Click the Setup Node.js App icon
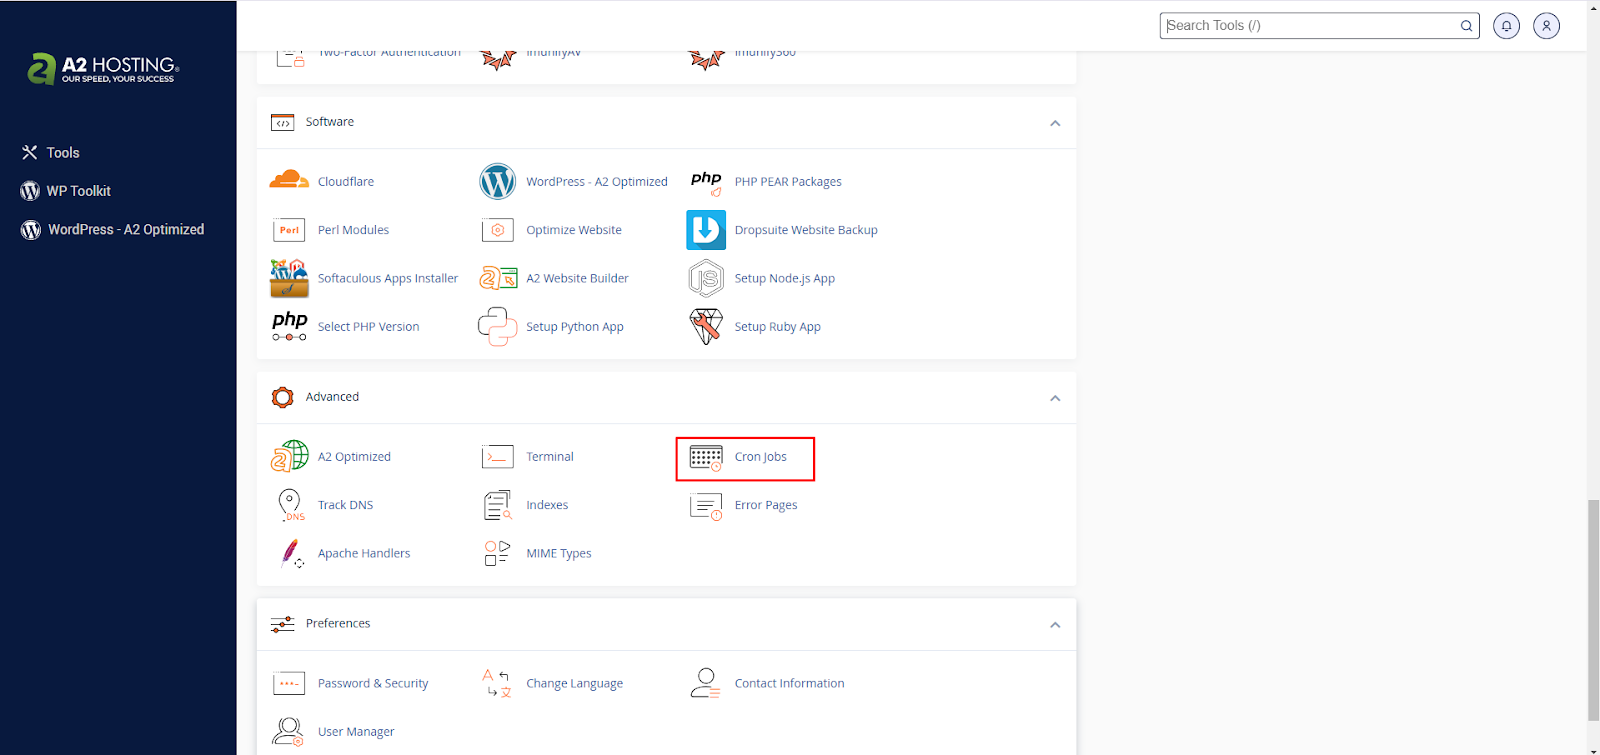 (706, 278)
